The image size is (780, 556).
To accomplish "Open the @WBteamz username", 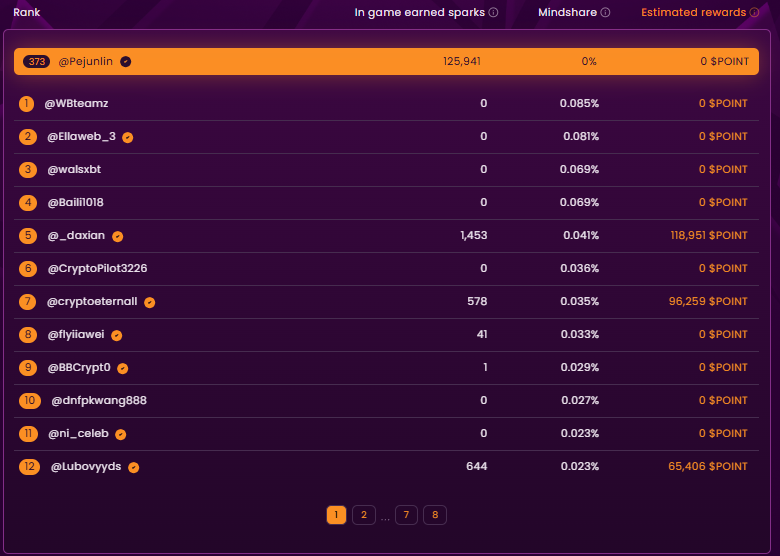I will 76,103.
